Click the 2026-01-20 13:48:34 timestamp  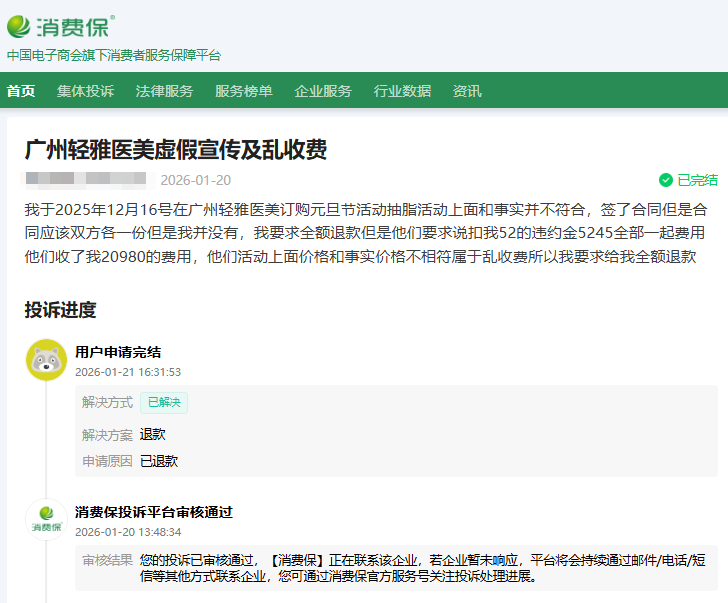128,532
